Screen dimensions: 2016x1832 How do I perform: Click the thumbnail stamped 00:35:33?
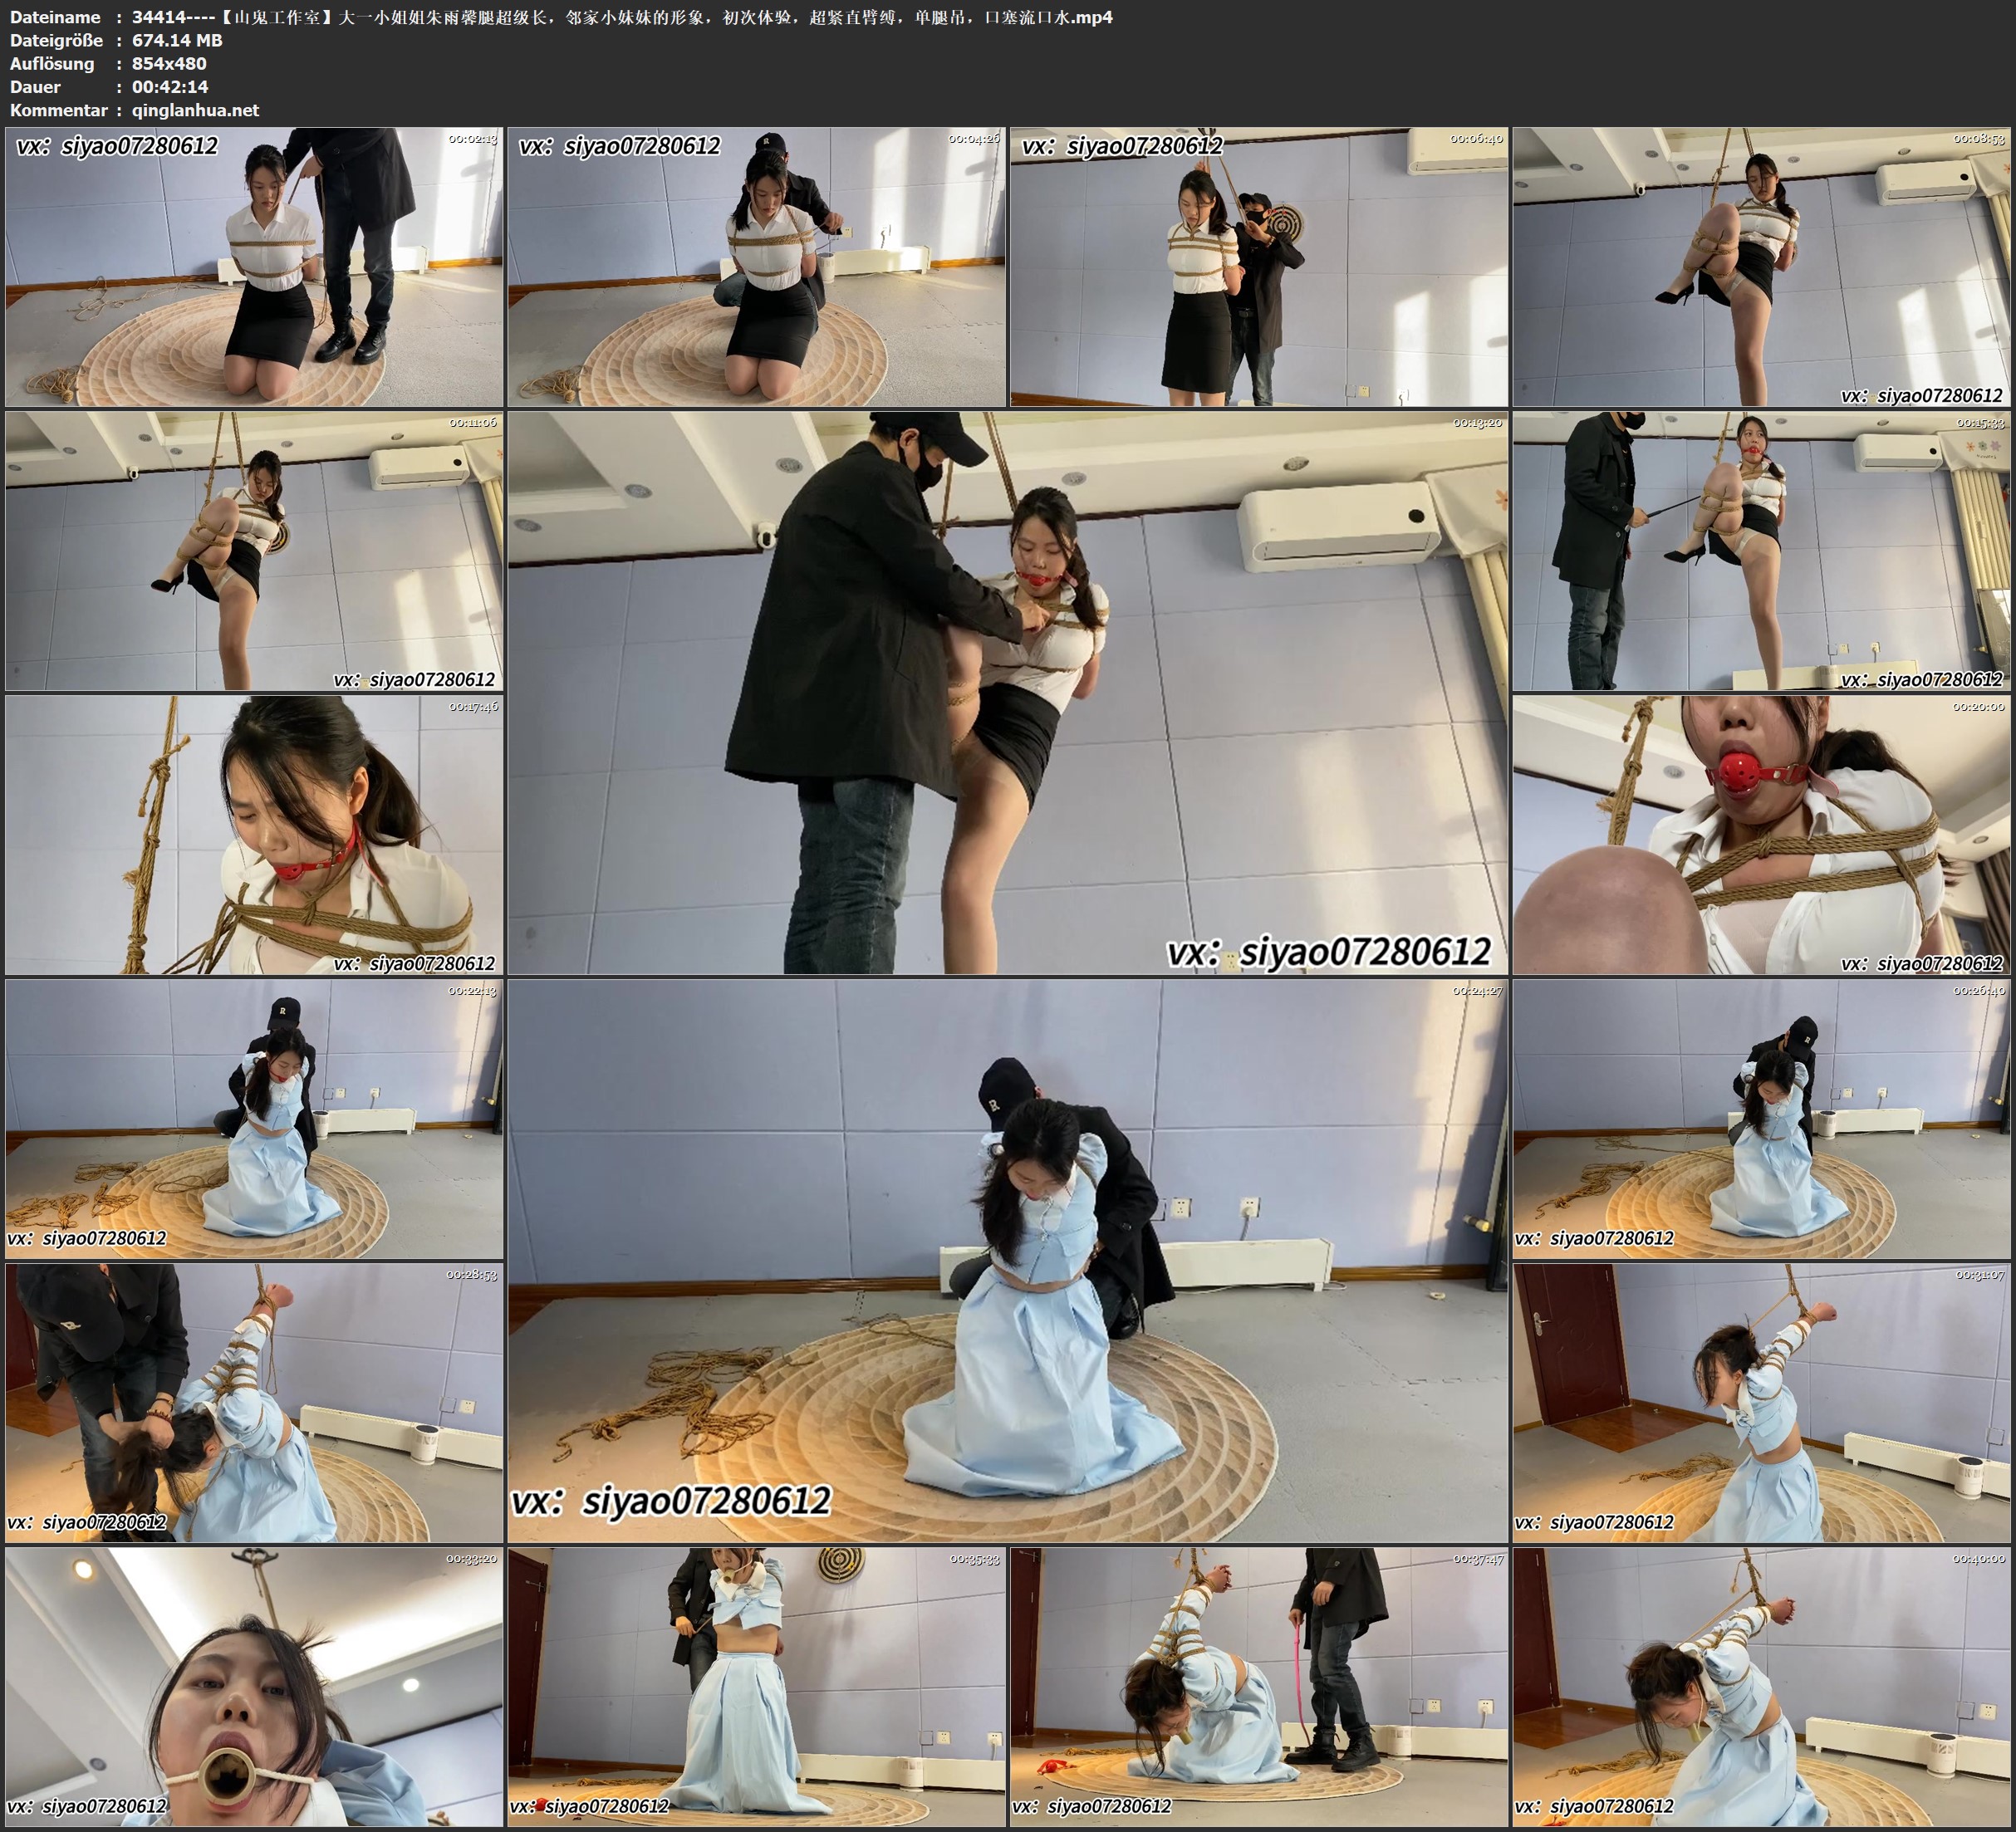756,1686
